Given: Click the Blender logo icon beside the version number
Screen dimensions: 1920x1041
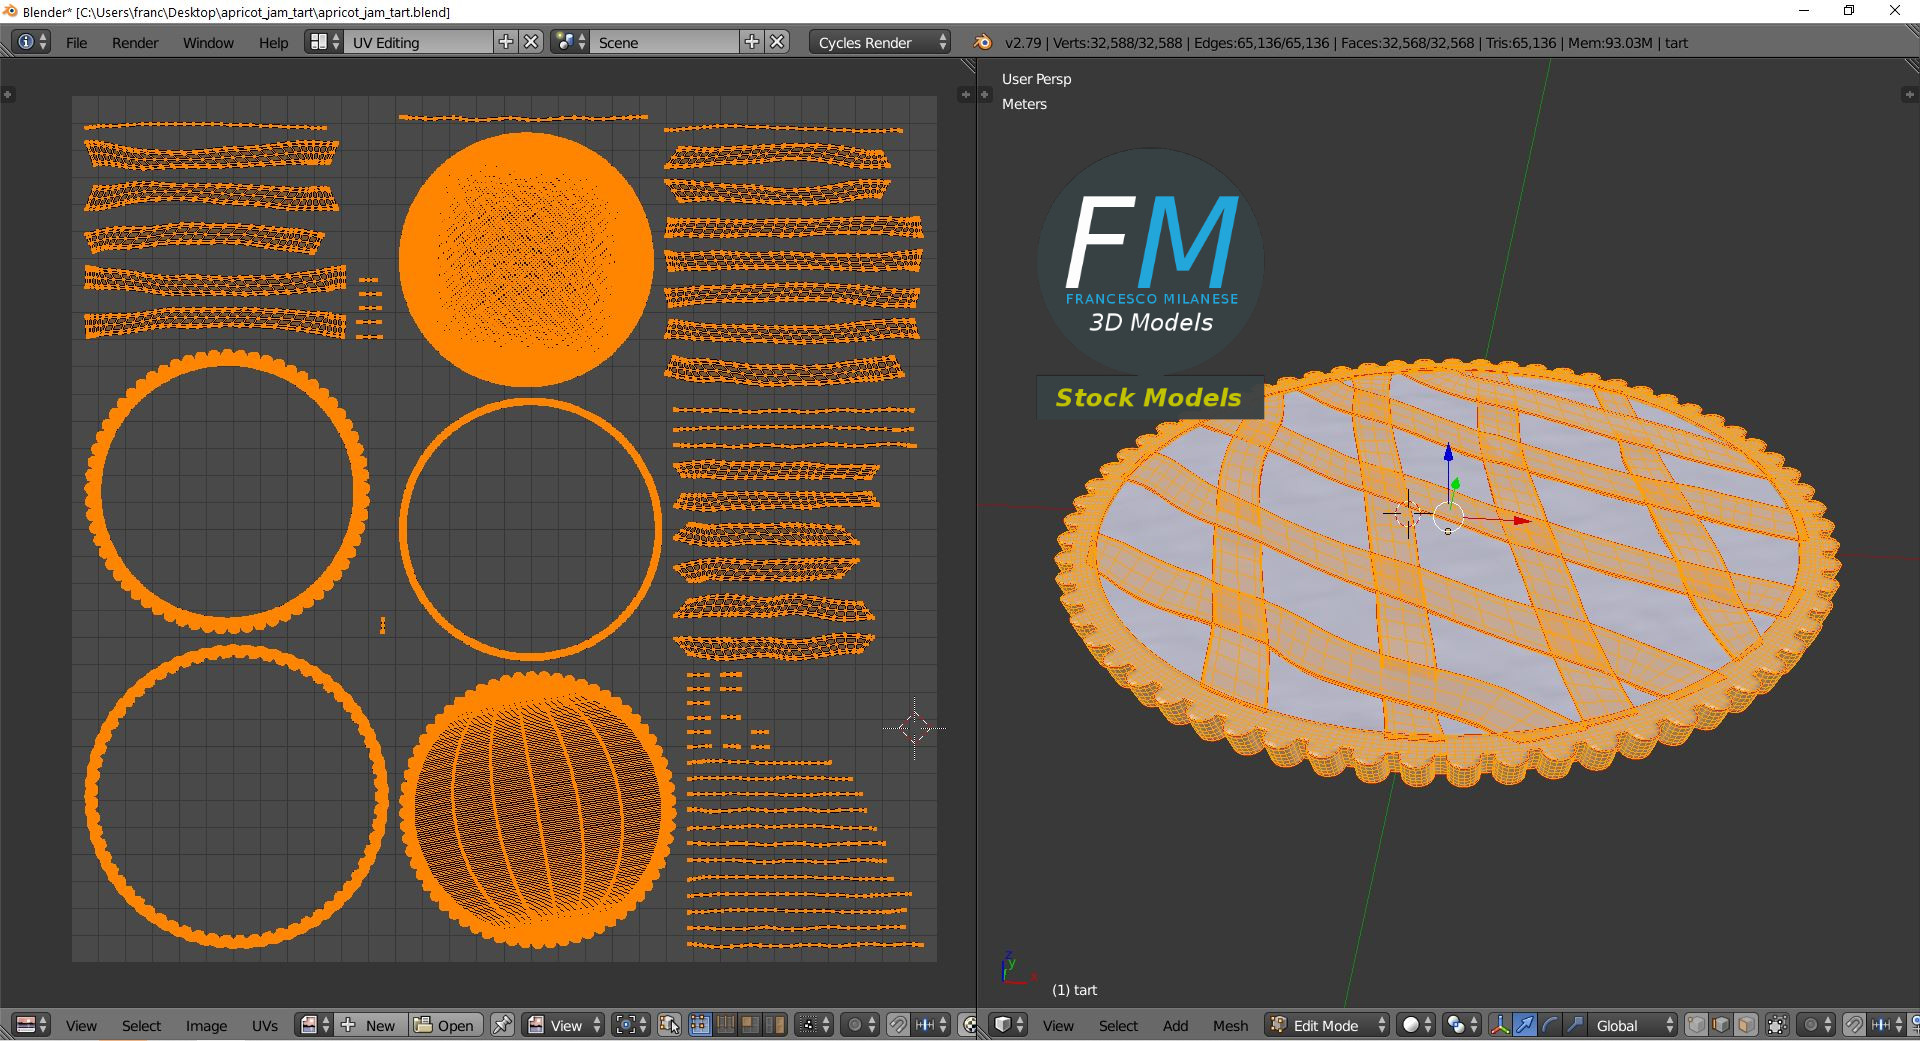Looking at the screenshot, I should [x=983, y=42].
